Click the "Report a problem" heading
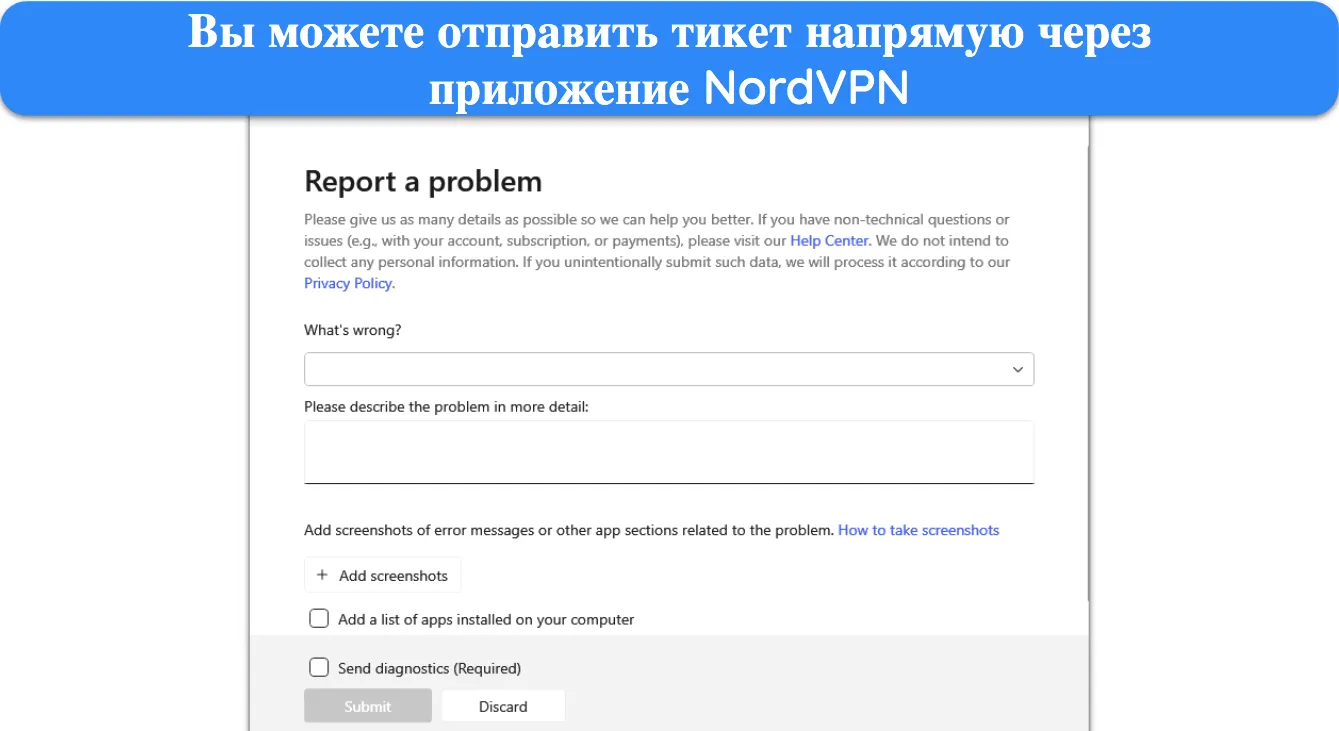Viewport: 1339px width, 731px height. 423,181
